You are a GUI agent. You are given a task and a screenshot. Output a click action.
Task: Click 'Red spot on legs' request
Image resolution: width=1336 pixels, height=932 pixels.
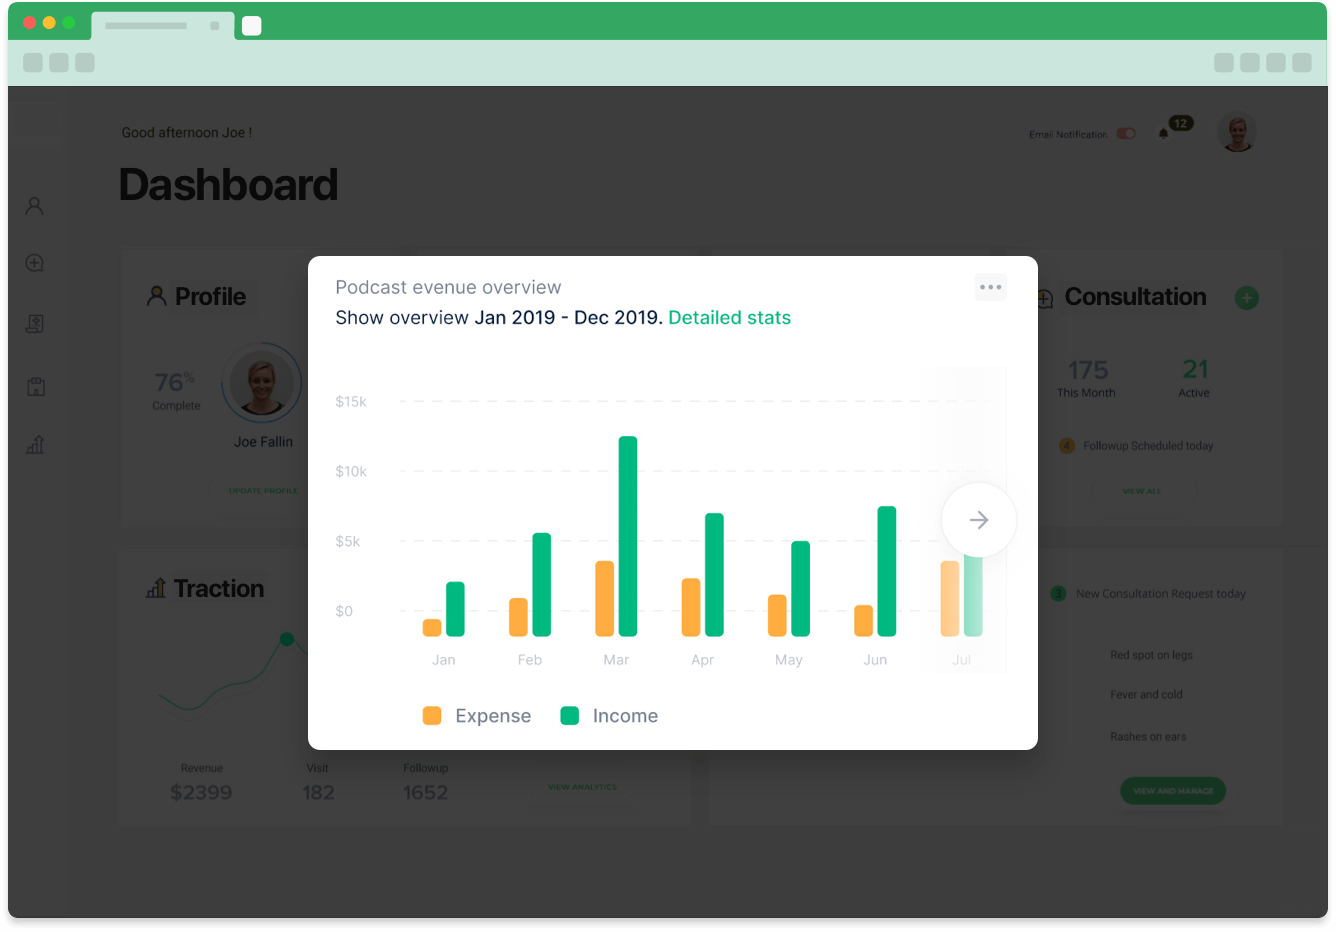[x=1151, y=655]
